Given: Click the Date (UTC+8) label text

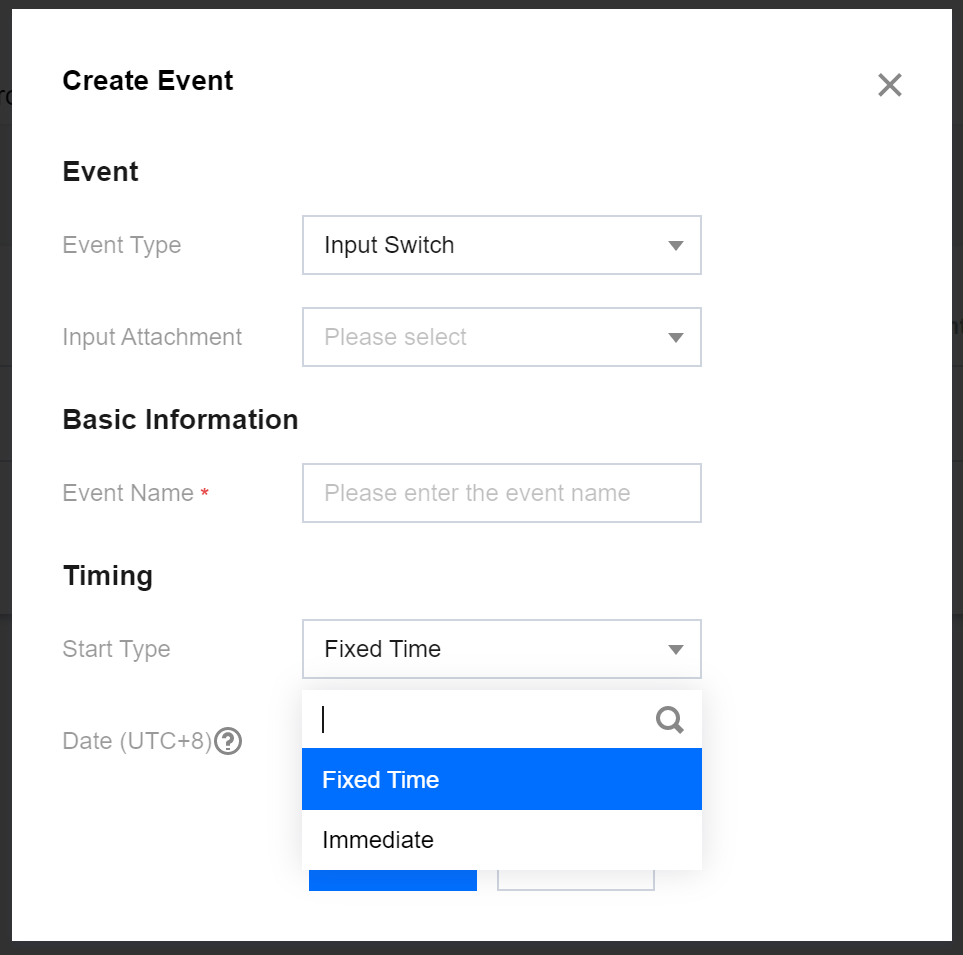Looking at the screenshot, I should tap(137, 741).
